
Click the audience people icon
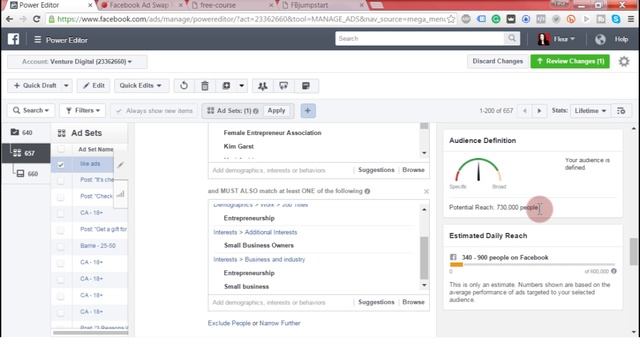pyautogui.click(x=262, y=86)
